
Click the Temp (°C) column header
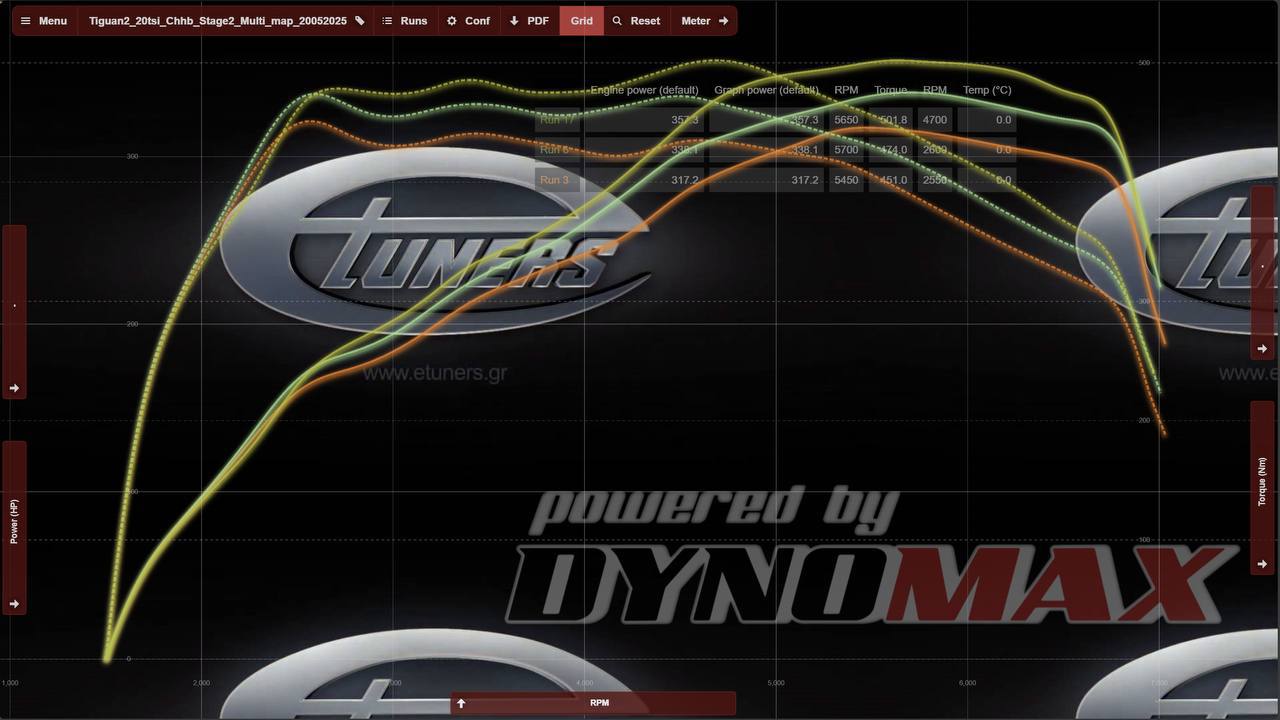[987, 90]
